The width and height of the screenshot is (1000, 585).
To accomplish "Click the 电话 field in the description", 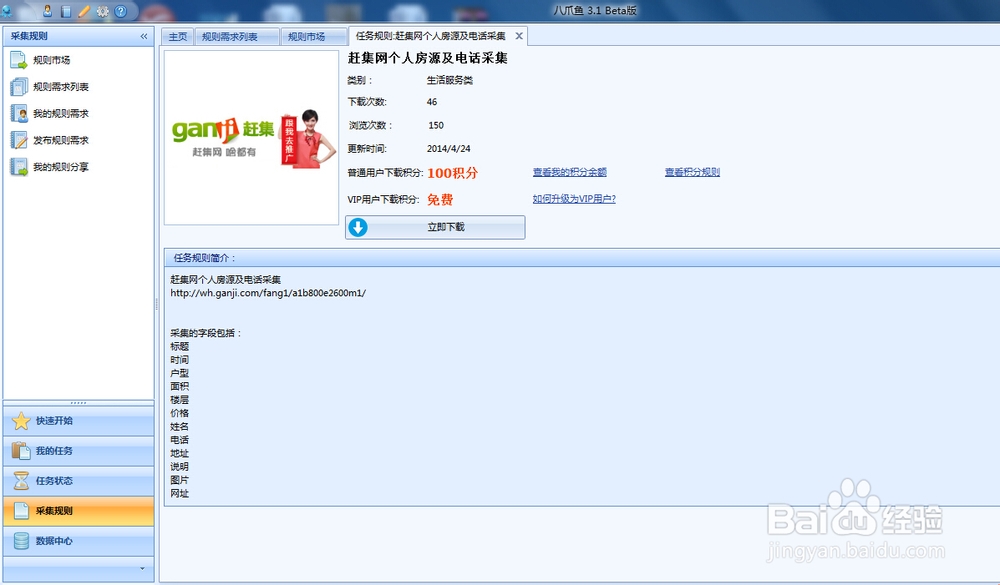I will pyautogui.click(x=179, y=440).
